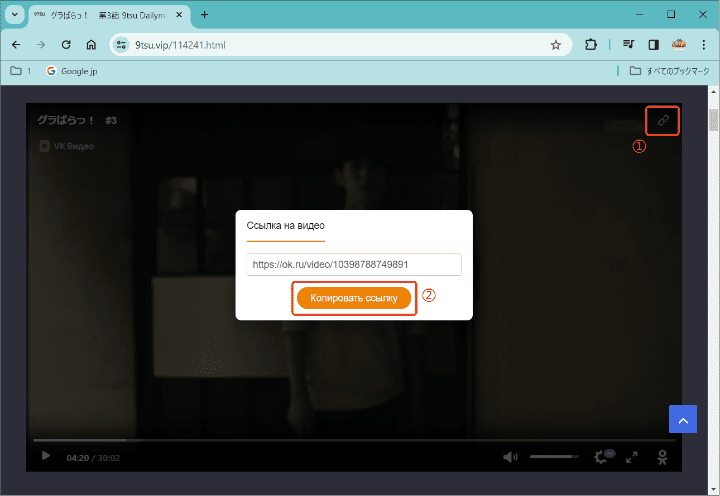Screen dimensions: 720x496
Task: Open the browser extensions puzzle icon
Action: (591, 45)
